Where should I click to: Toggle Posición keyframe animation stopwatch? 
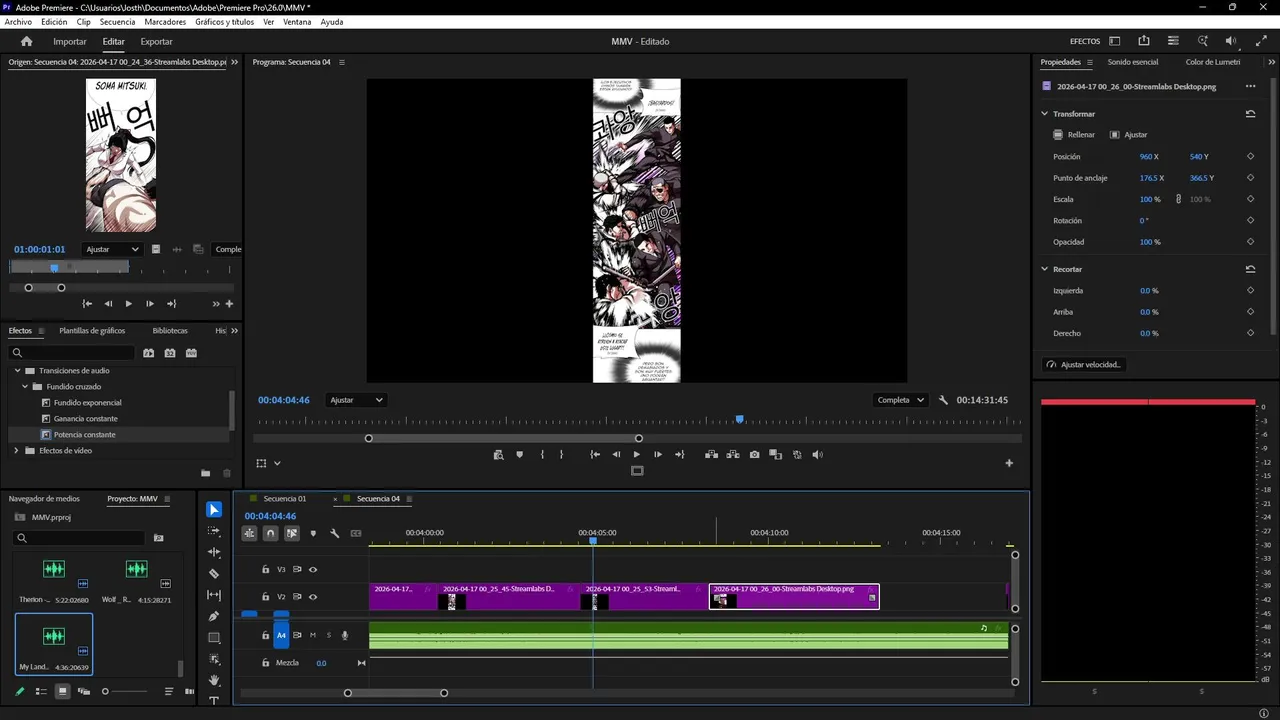pos(1250,157)
